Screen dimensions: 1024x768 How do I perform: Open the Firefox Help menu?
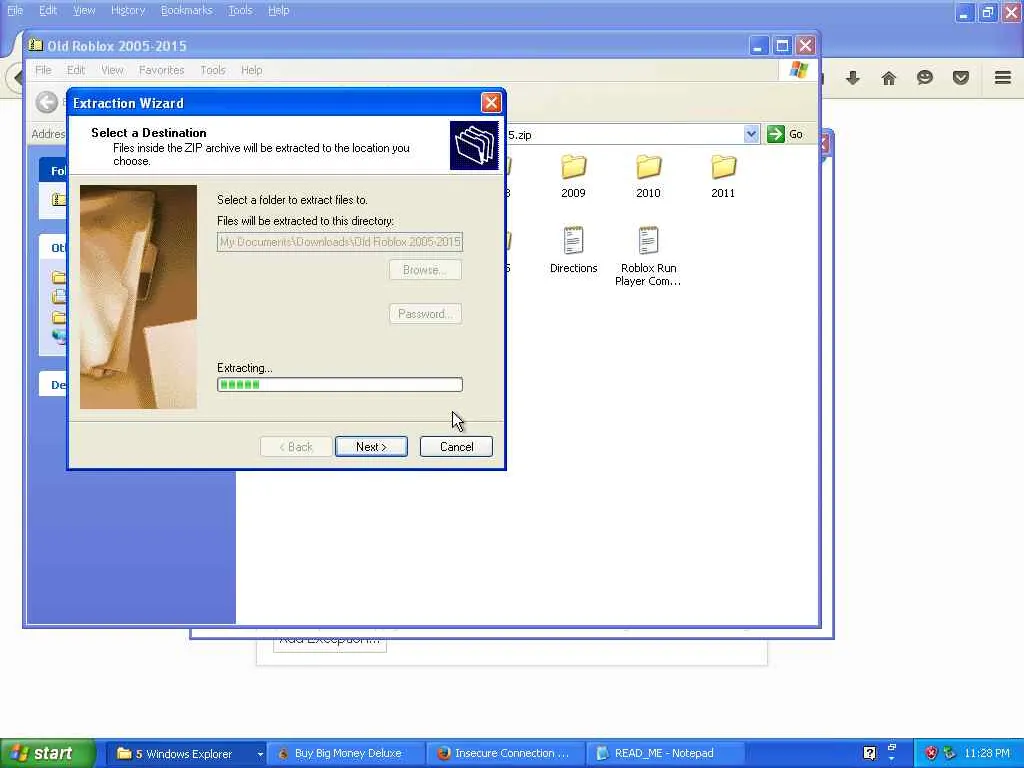pyautogui.click(x=278, y=10)
